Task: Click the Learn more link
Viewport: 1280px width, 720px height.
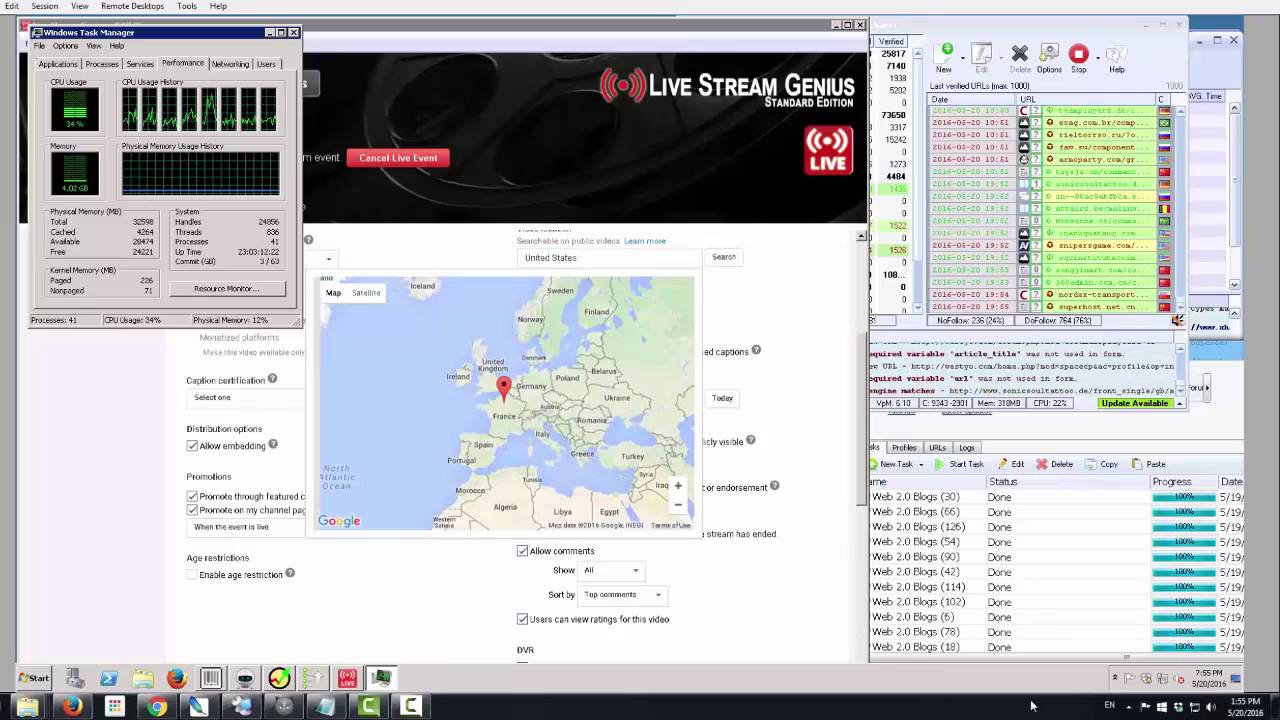Action: [645, 241]
